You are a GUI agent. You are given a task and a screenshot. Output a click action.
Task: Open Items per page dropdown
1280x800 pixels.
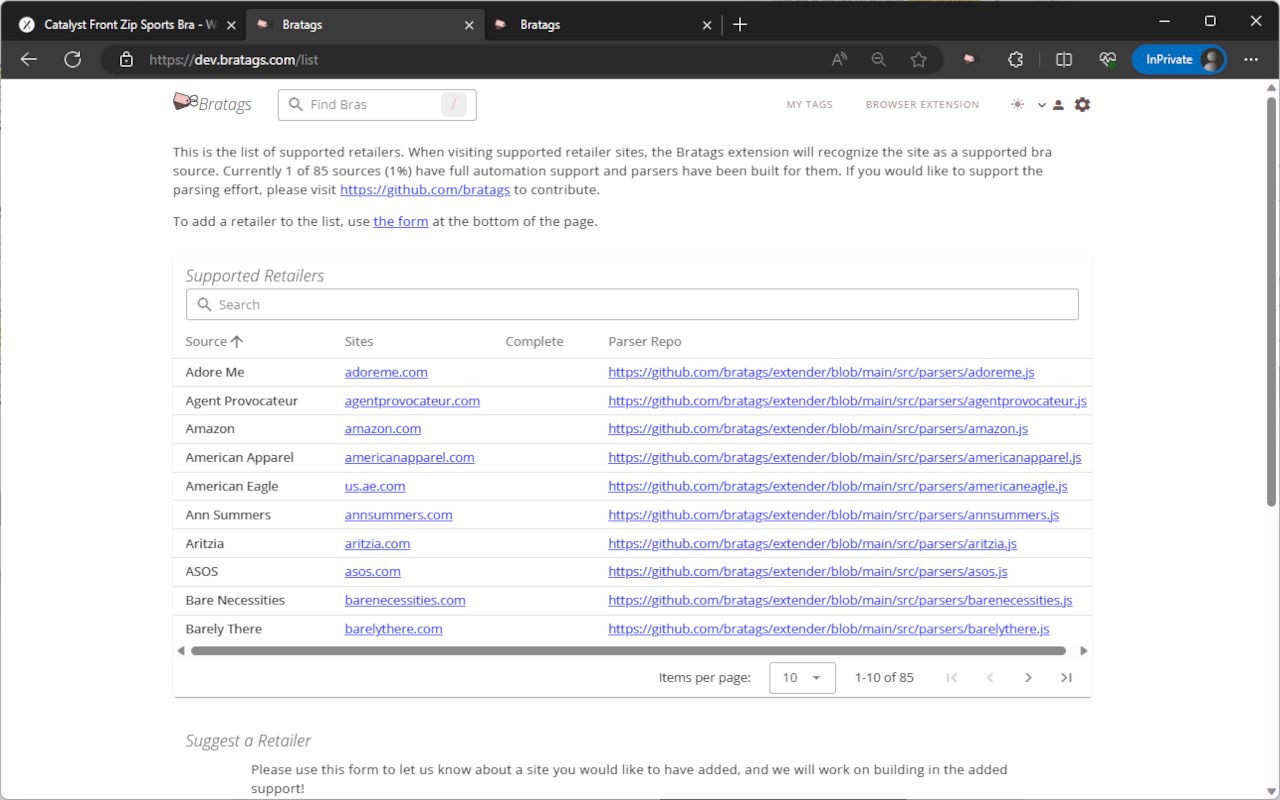click(x=802, y=677)
